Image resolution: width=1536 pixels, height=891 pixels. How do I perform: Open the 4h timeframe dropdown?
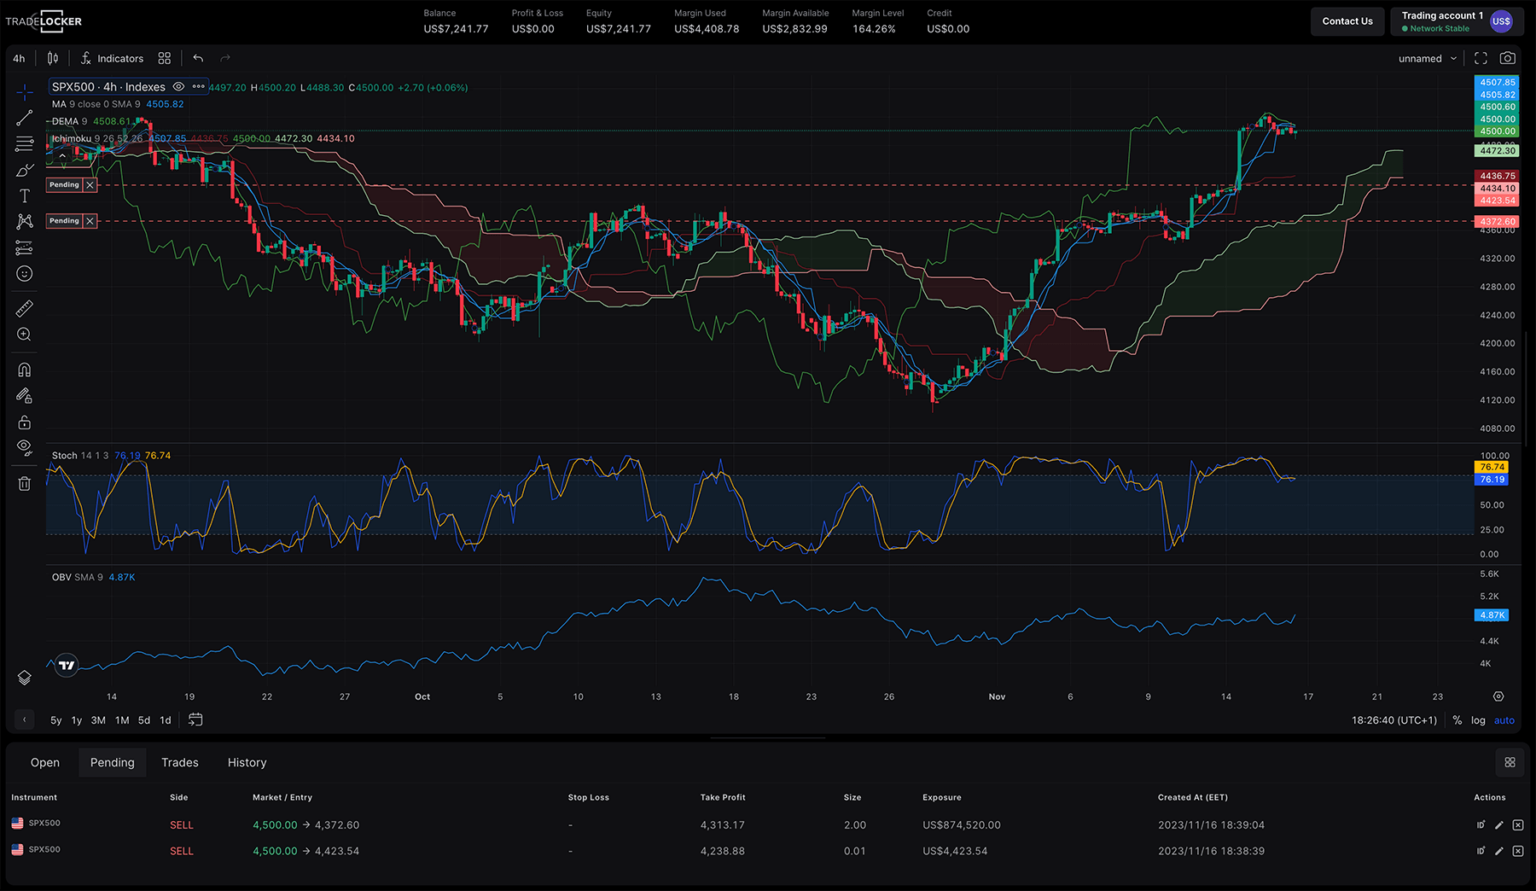[18, 58]
